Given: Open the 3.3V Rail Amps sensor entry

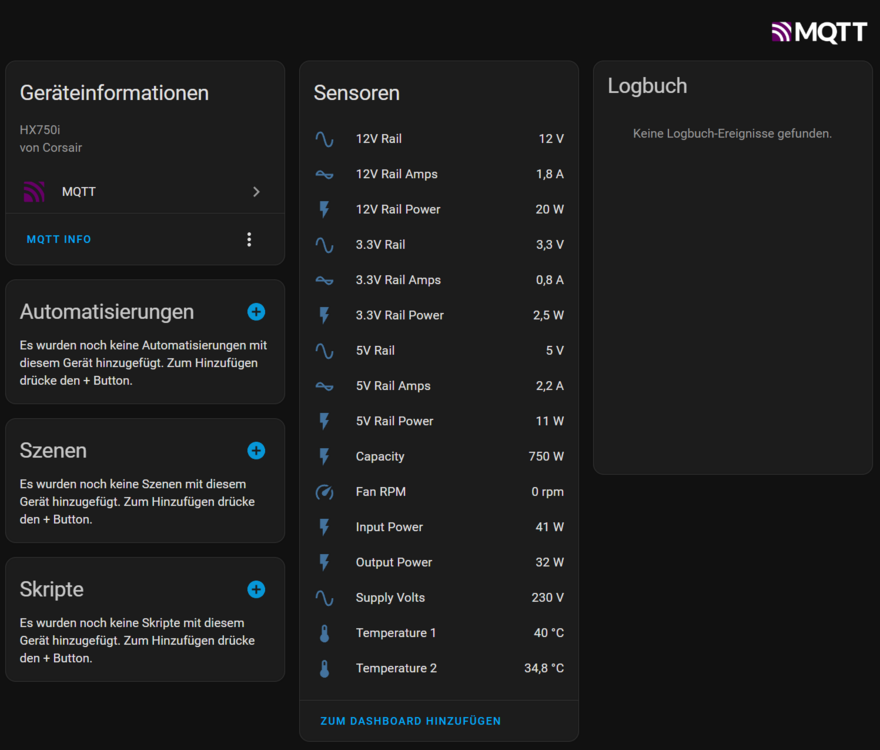Looking at the screenshot, I should coord(439,280).
